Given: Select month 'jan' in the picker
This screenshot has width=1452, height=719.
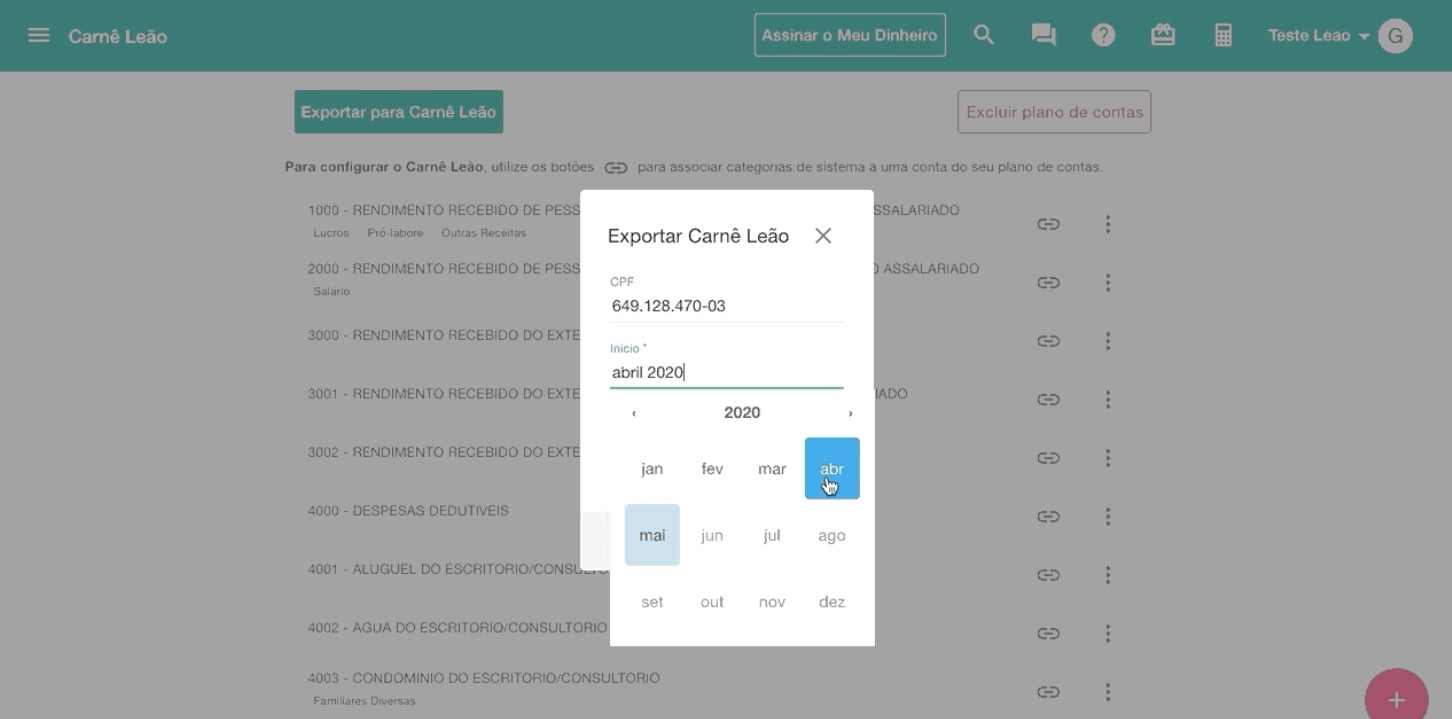Looking at the screenshot, I should click(652, 469).
